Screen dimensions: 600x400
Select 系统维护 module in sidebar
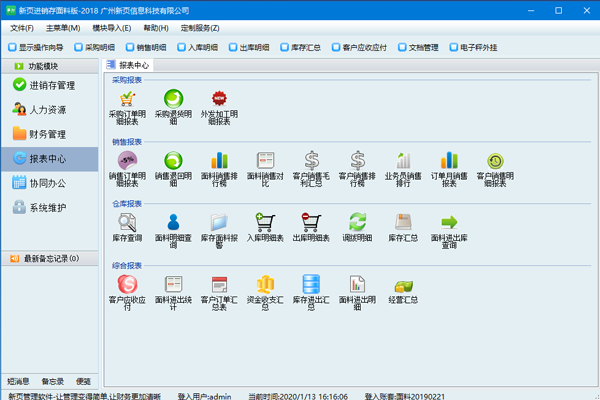50,208
